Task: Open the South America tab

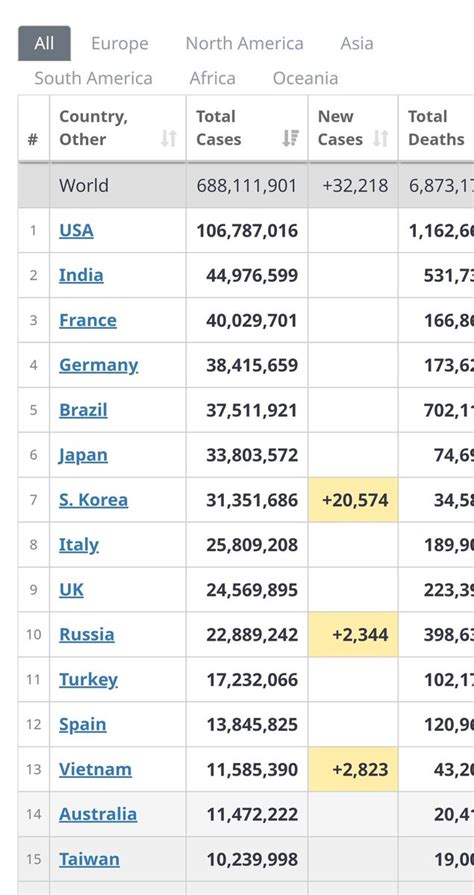Action: (x=94, y=78)
